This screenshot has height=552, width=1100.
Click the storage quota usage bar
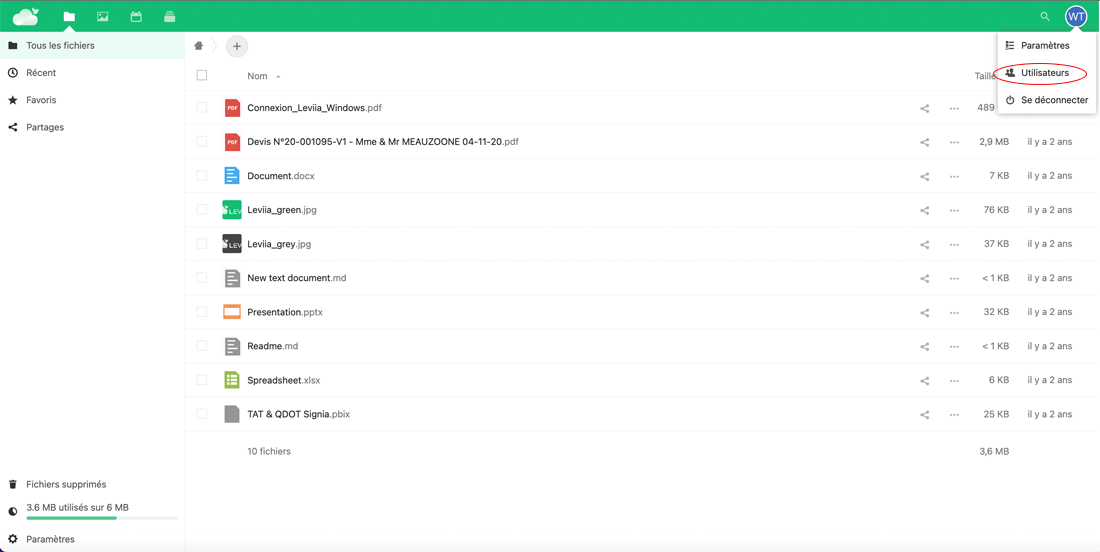coord(102,518)
